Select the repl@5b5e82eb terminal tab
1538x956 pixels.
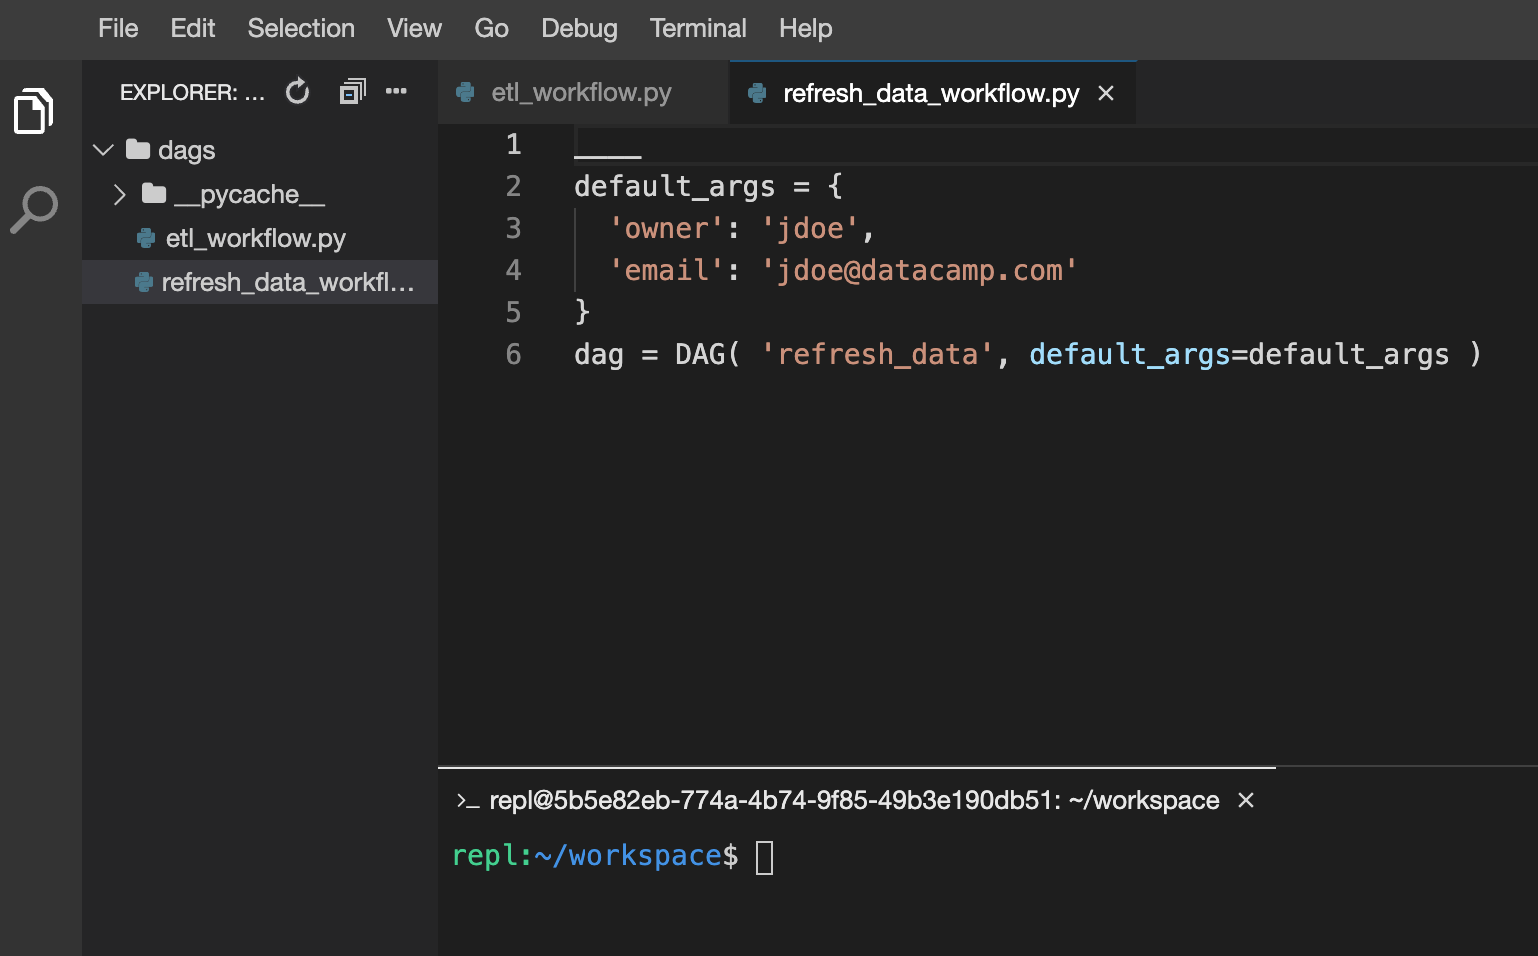click(x=854, y=800)
